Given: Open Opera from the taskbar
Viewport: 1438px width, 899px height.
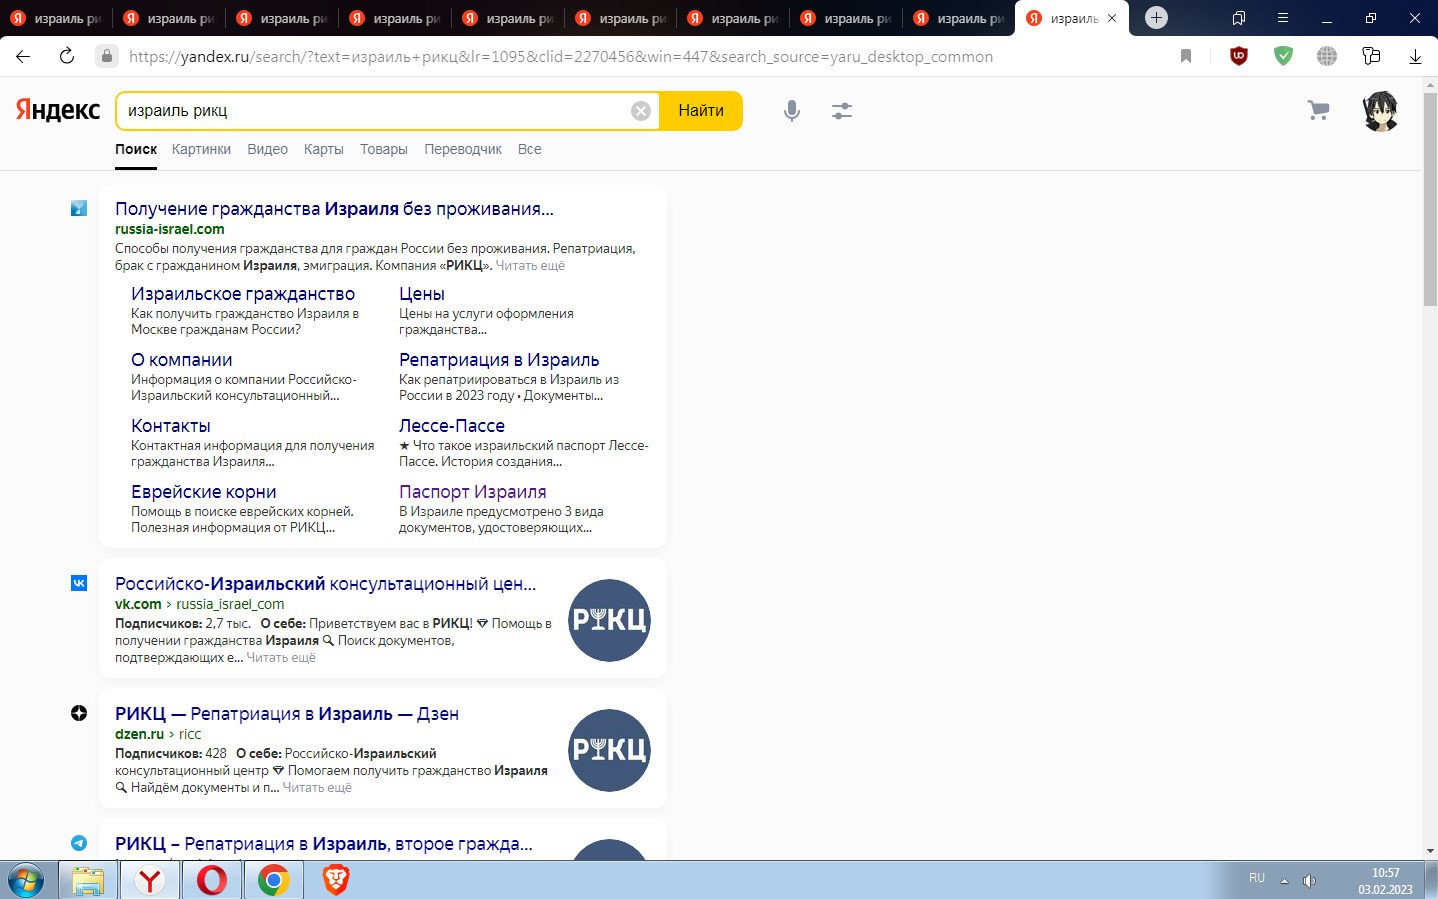Looking at the screenshot, I should 211,880.
